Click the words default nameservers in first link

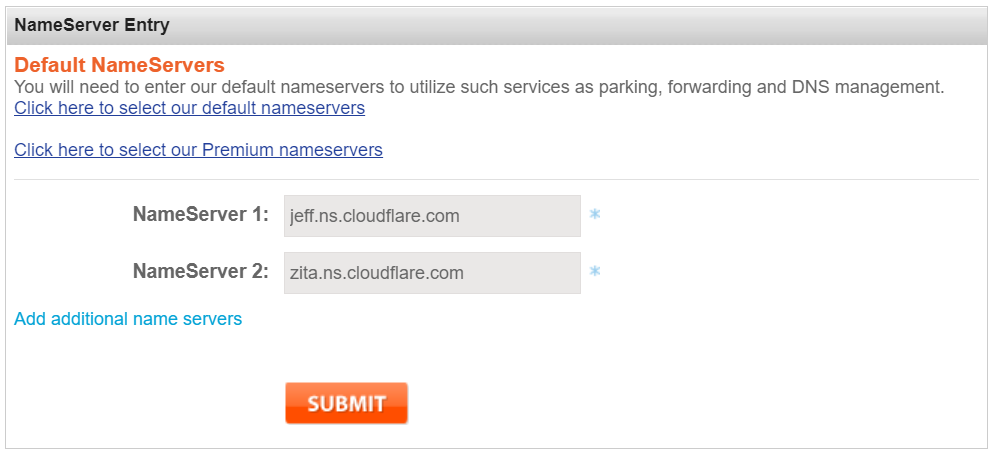[x=283, y=108]
